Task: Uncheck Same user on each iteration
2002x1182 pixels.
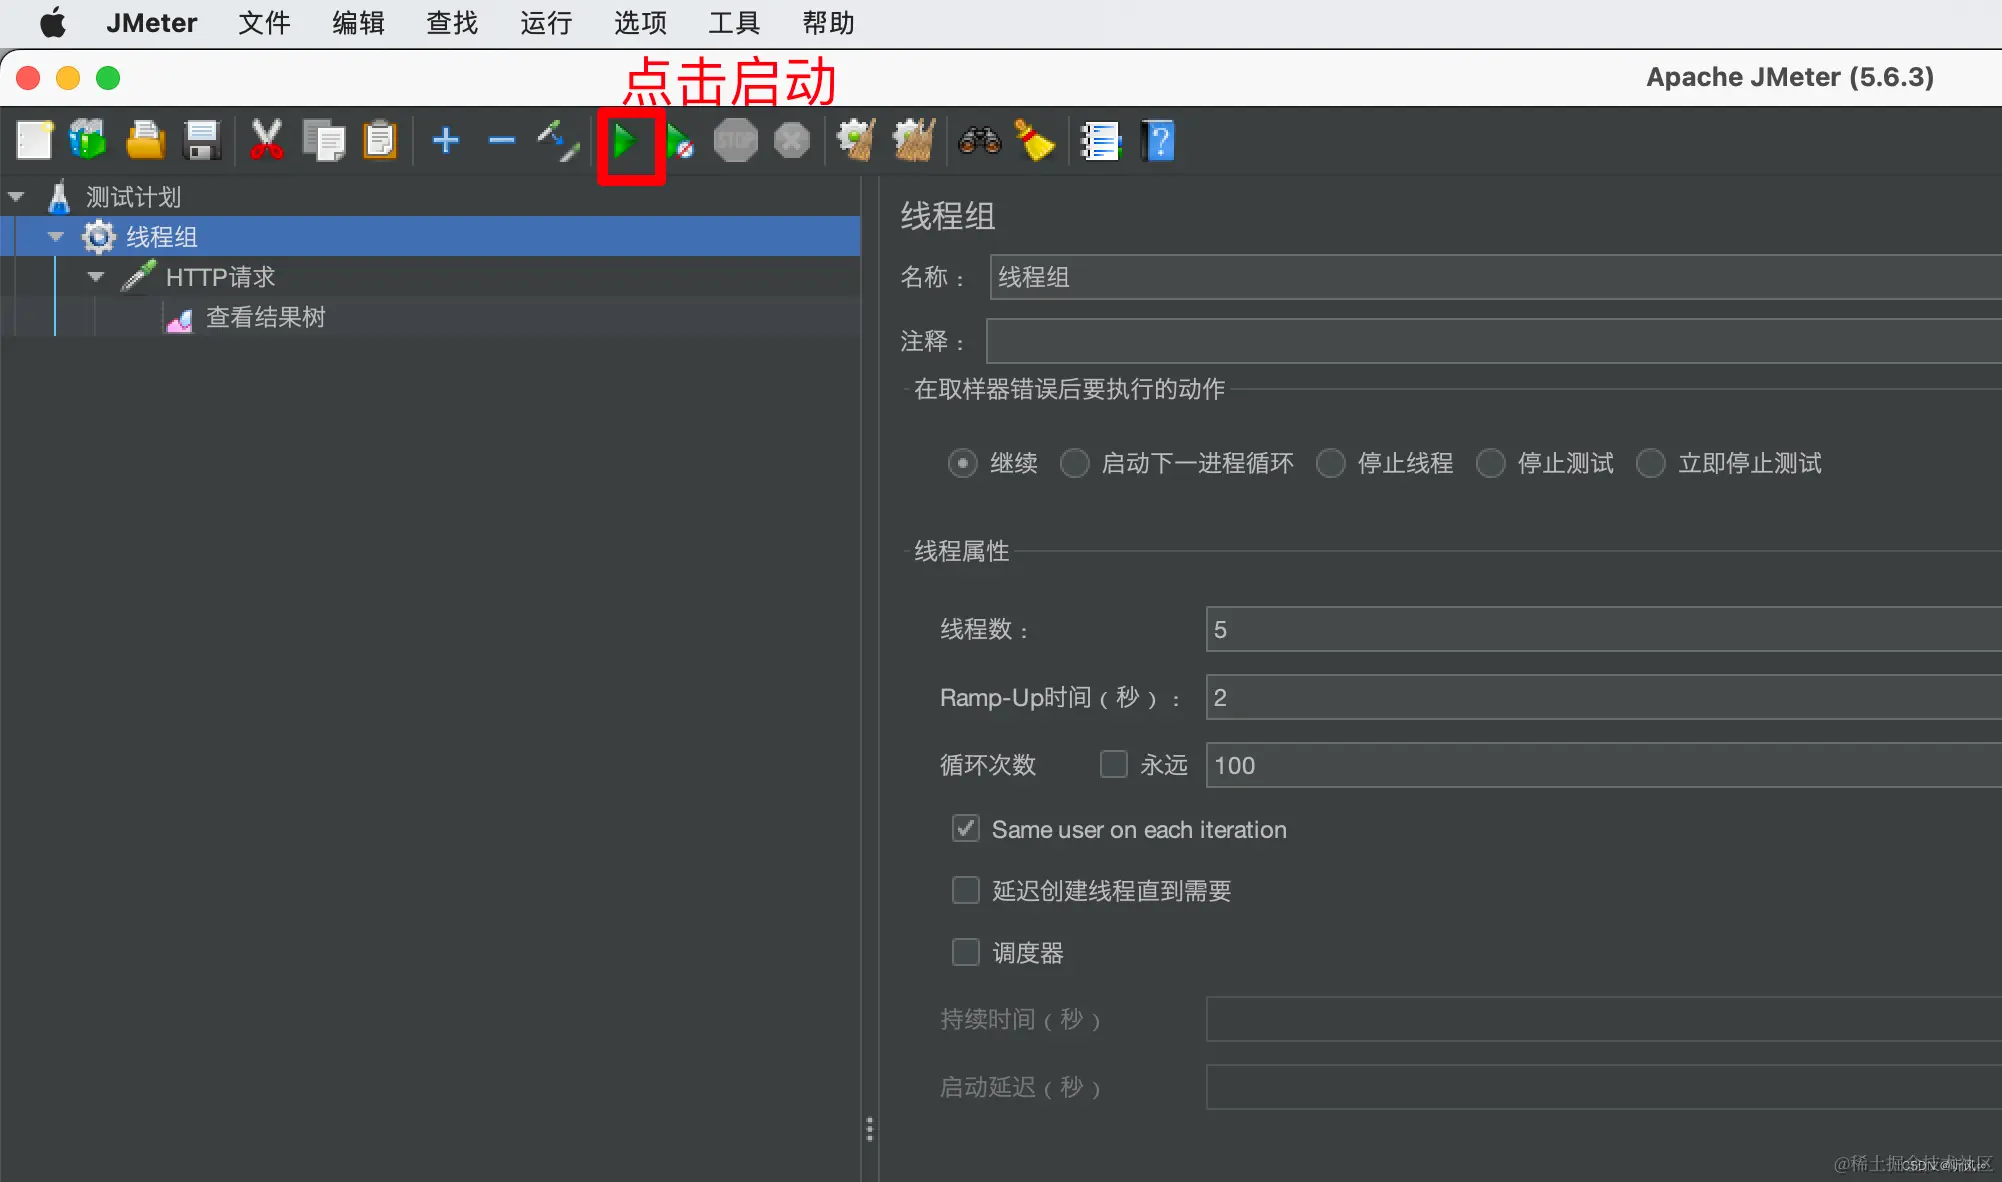Action: tap(965, 829)
